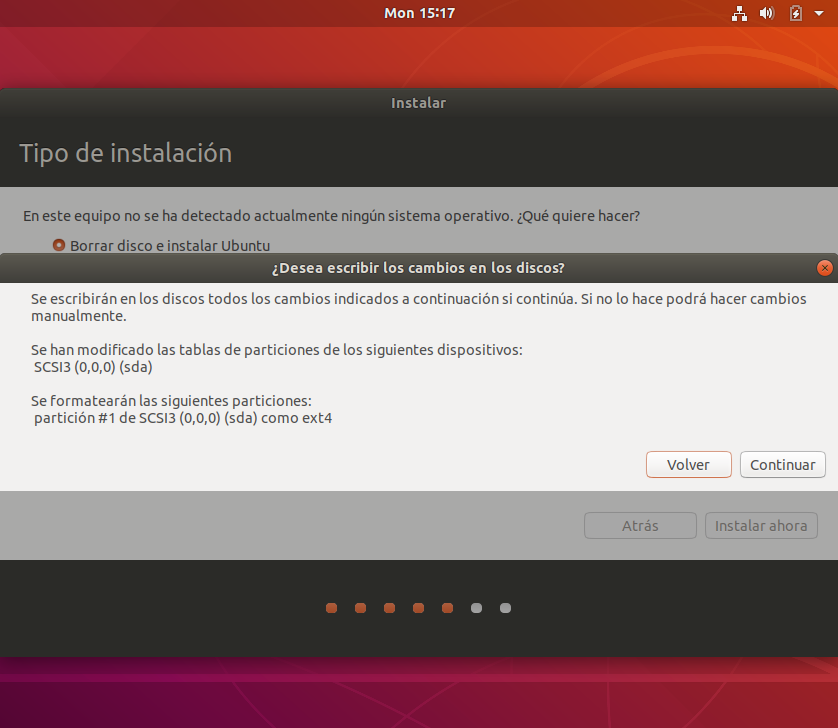This screenshot has width=838, height=728.
Task: Click the Instalar ahora button
Action: [761, 525]
